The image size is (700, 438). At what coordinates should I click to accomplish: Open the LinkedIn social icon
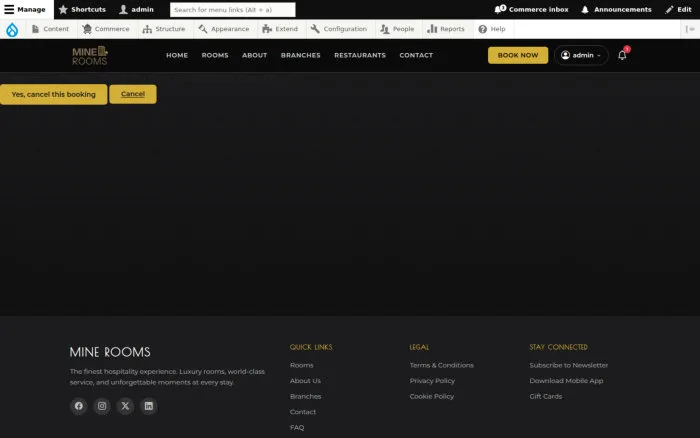pyautogui.click(x=149, y=406)
